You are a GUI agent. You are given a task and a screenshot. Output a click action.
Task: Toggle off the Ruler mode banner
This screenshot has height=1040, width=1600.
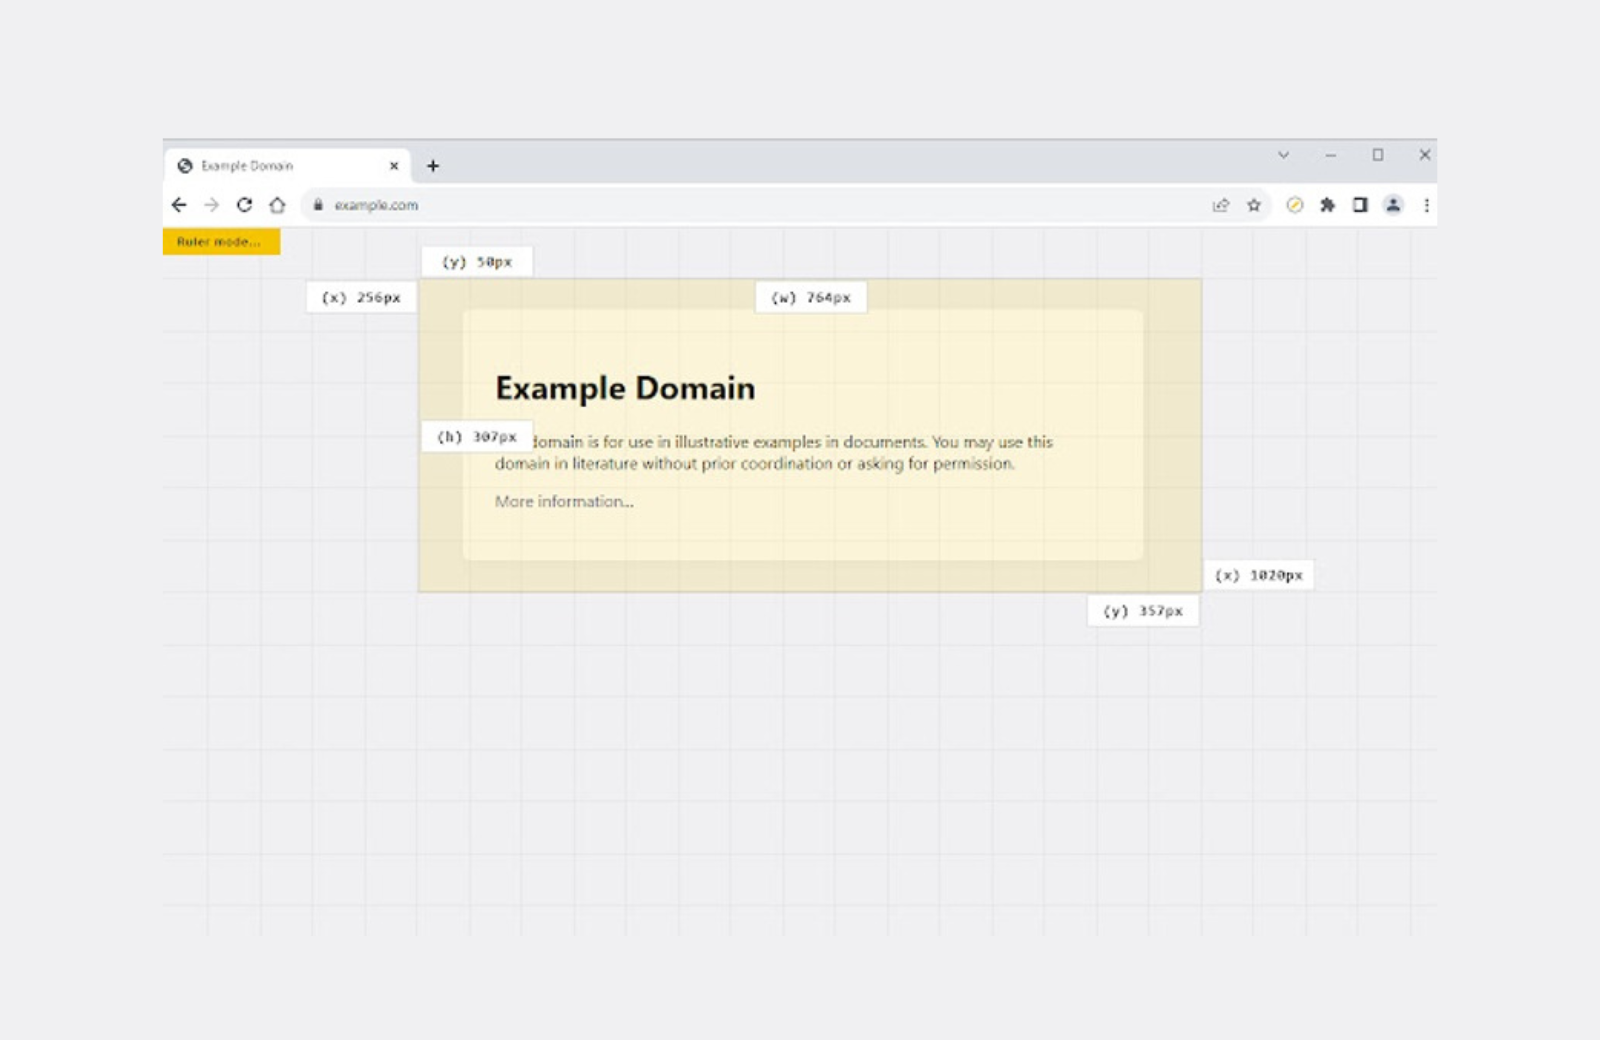(221, 241)
